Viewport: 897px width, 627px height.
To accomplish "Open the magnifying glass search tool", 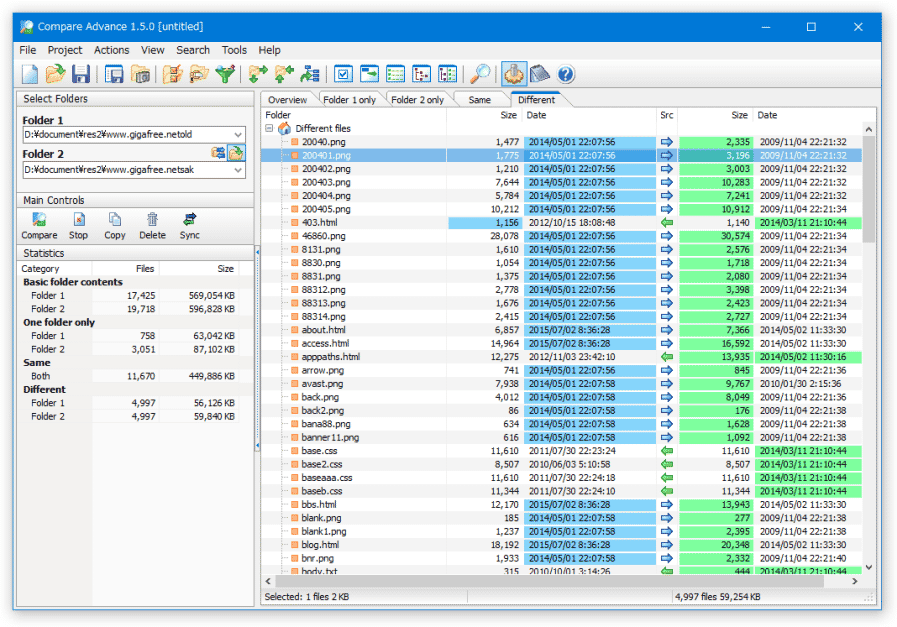I will coord(480,74).
